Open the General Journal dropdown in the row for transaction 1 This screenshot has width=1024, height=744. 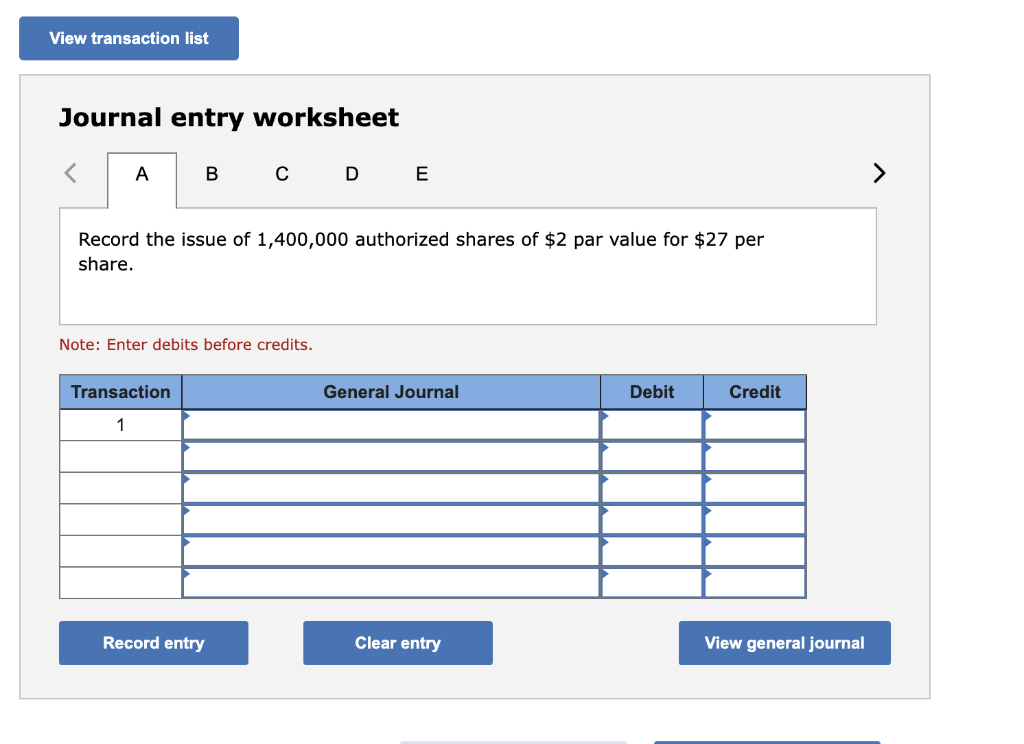coord(391,425)
